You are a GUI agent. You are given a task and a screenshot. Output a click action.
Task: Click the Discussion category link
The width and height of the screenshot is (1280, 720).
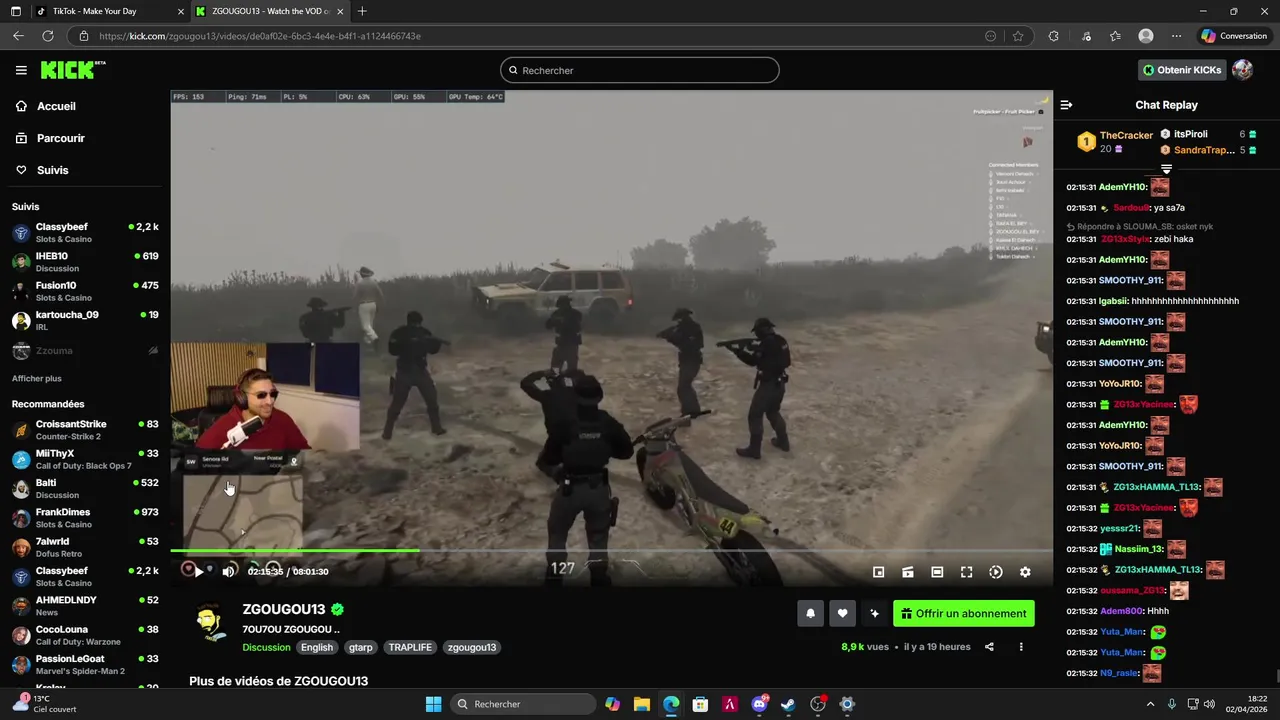click(x=266, y=647)
